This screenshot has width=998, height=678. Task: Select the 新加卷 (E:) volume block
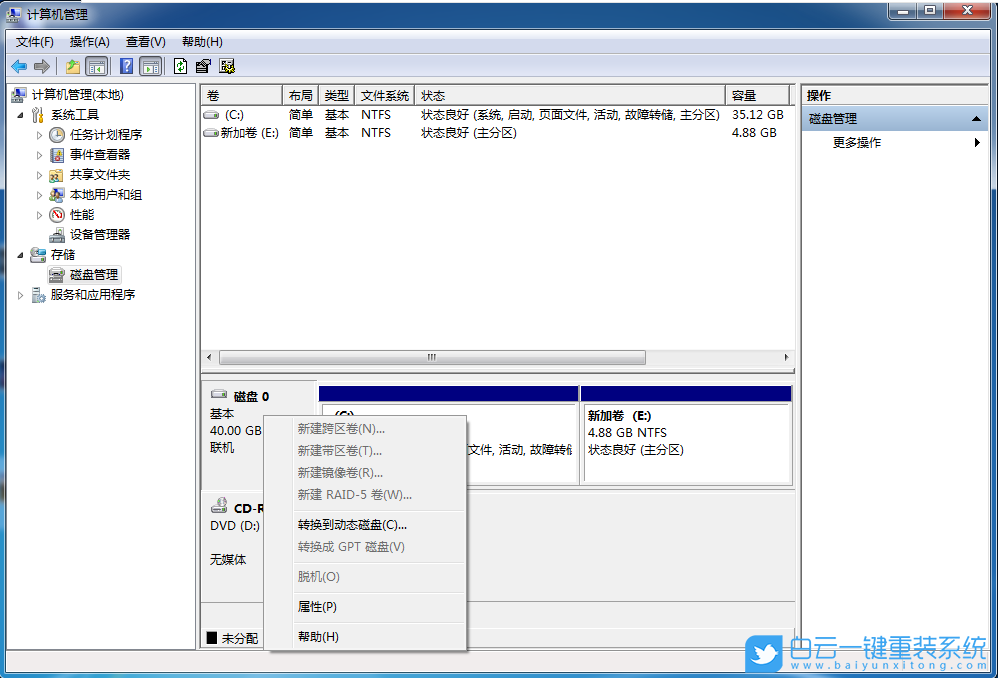(687, 440)
